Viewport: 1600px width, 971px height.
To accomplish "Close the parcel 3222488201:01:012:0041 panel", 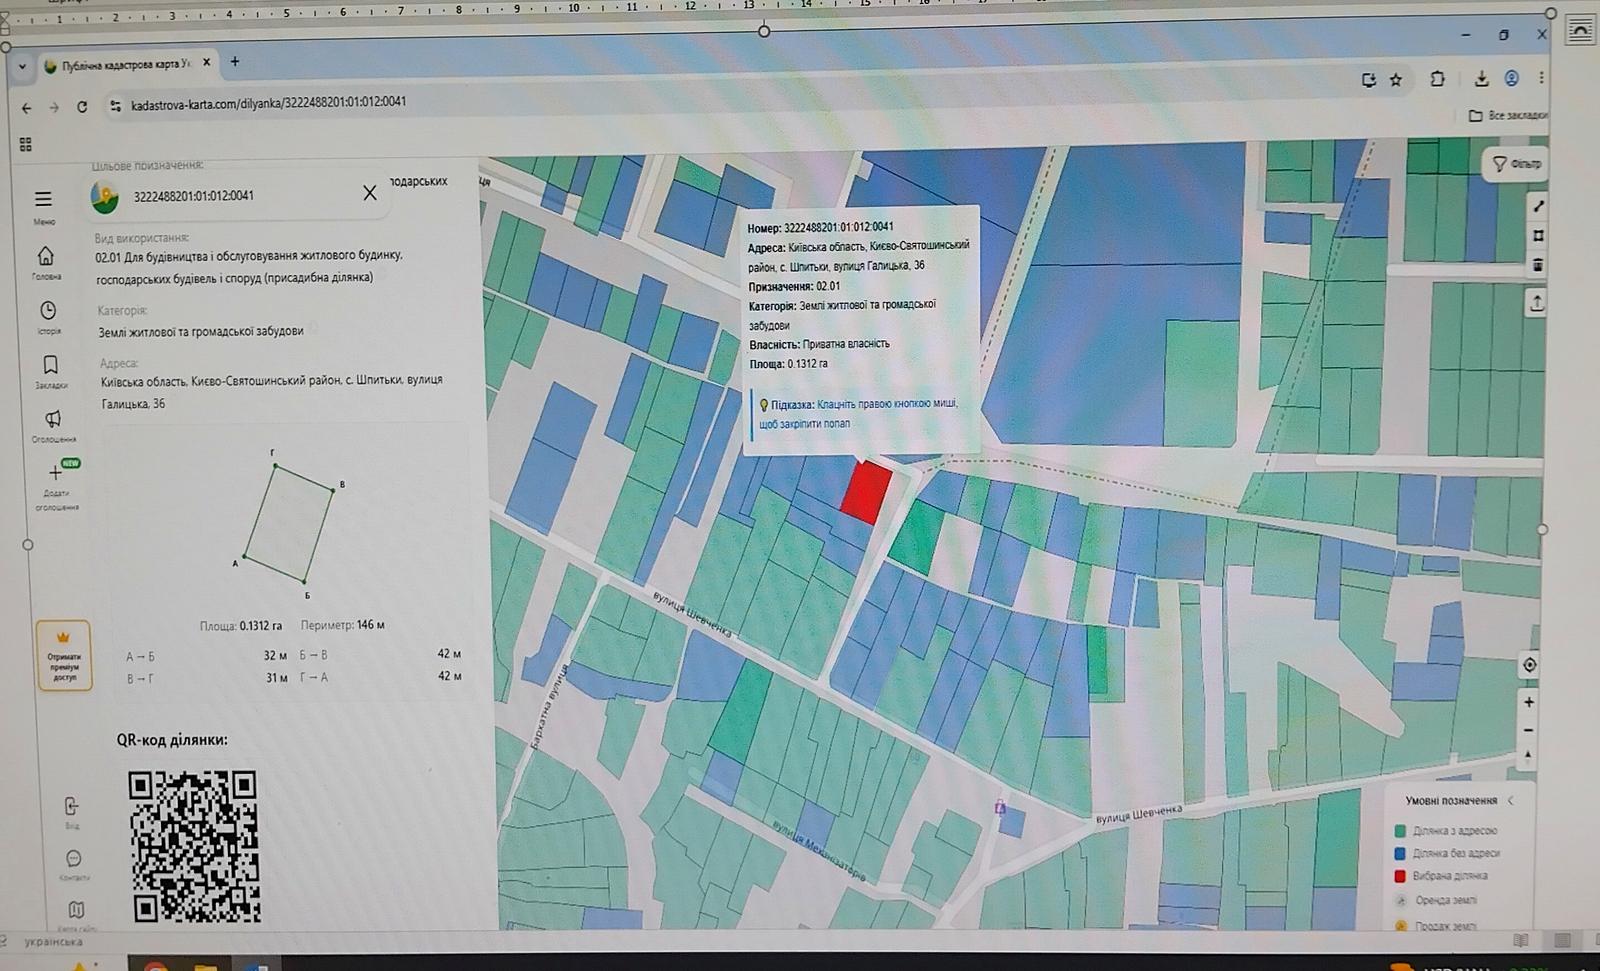I will coord(370,193).
